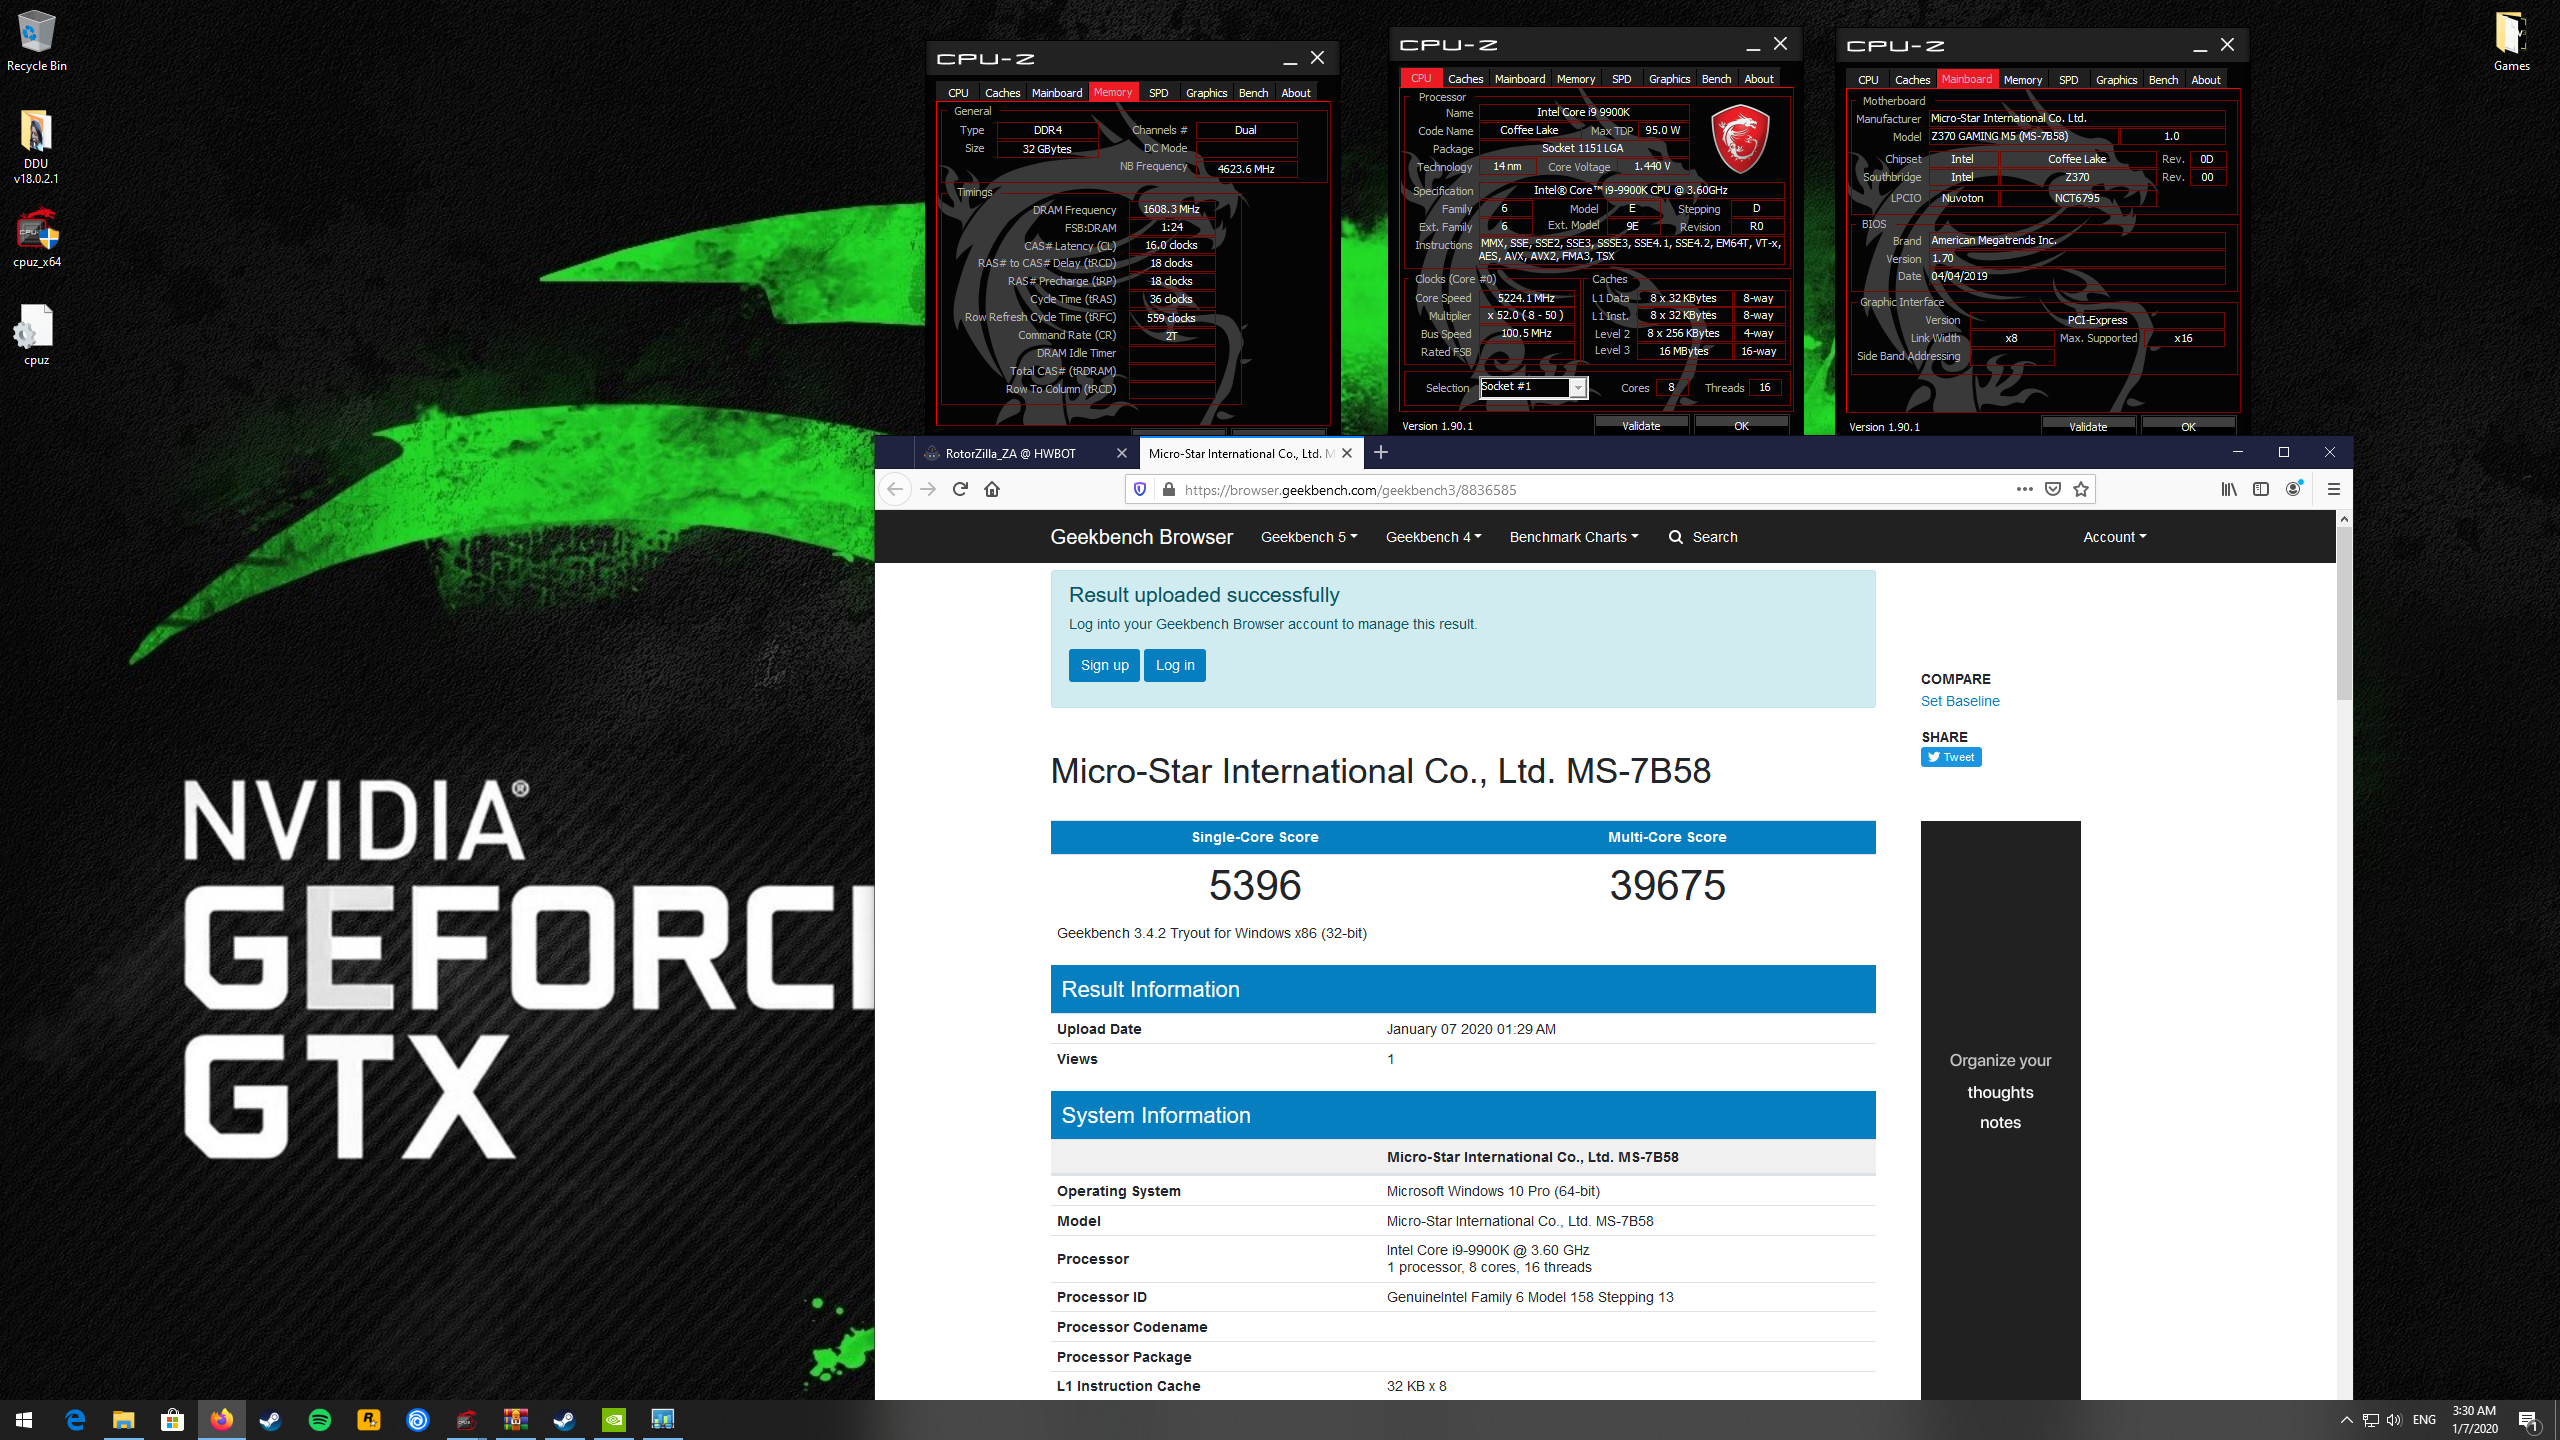The width and height of the screenshot is (2560, 1440).
Task: Go to Firefox home page
Action: click(992, 489)
